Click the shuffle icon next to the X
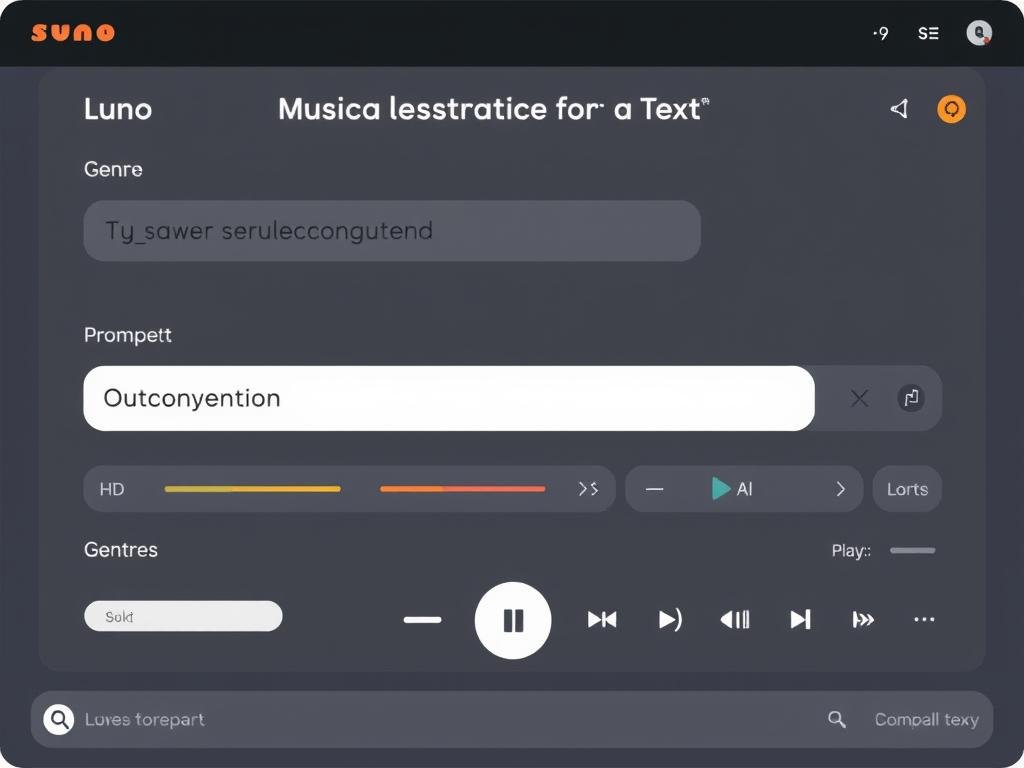Viewport: 1024px width, 768px height. (910, 398)
